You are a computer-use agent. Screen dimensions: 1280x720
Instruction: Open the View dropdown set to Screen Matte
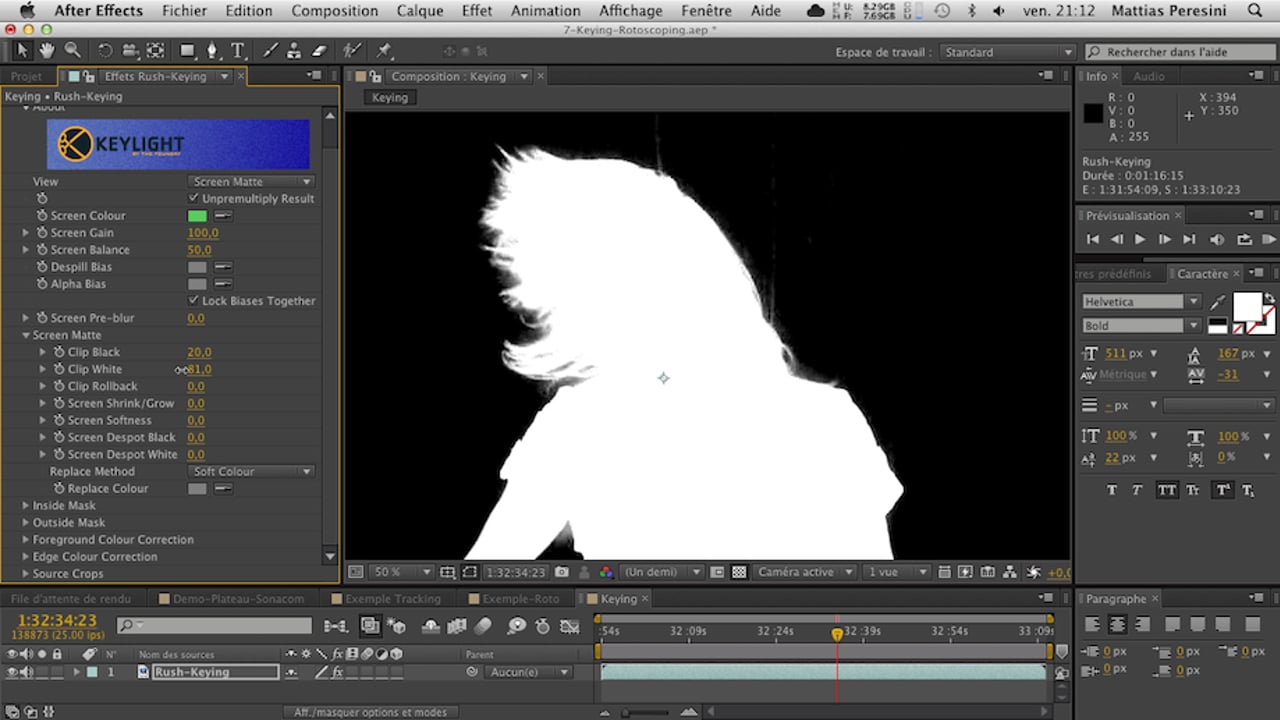coord(251,181)
